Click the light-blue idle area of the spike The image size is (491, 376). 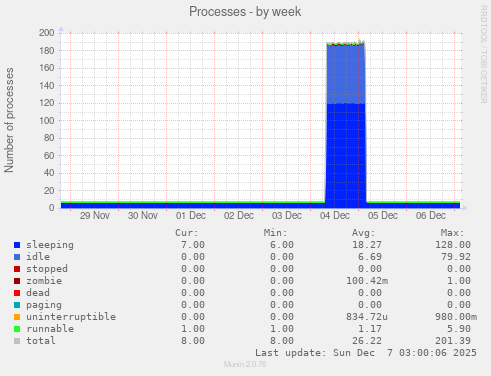346,74
